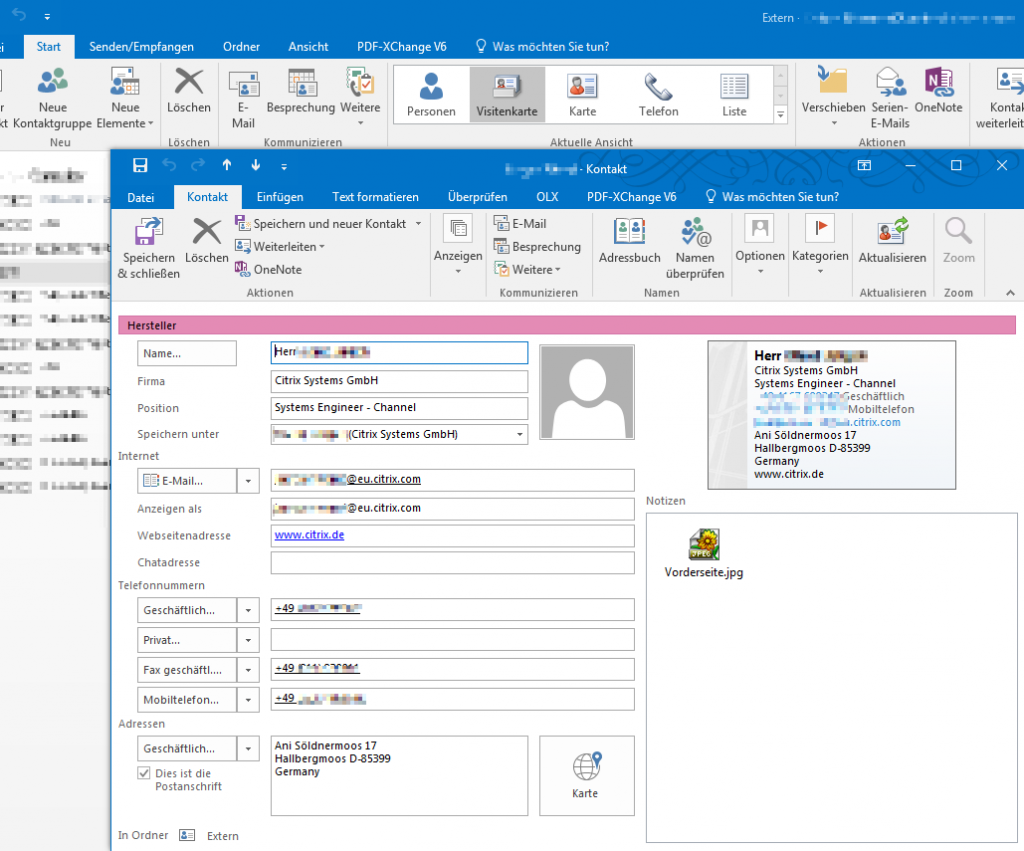Click the Privat... phone button

187,641
